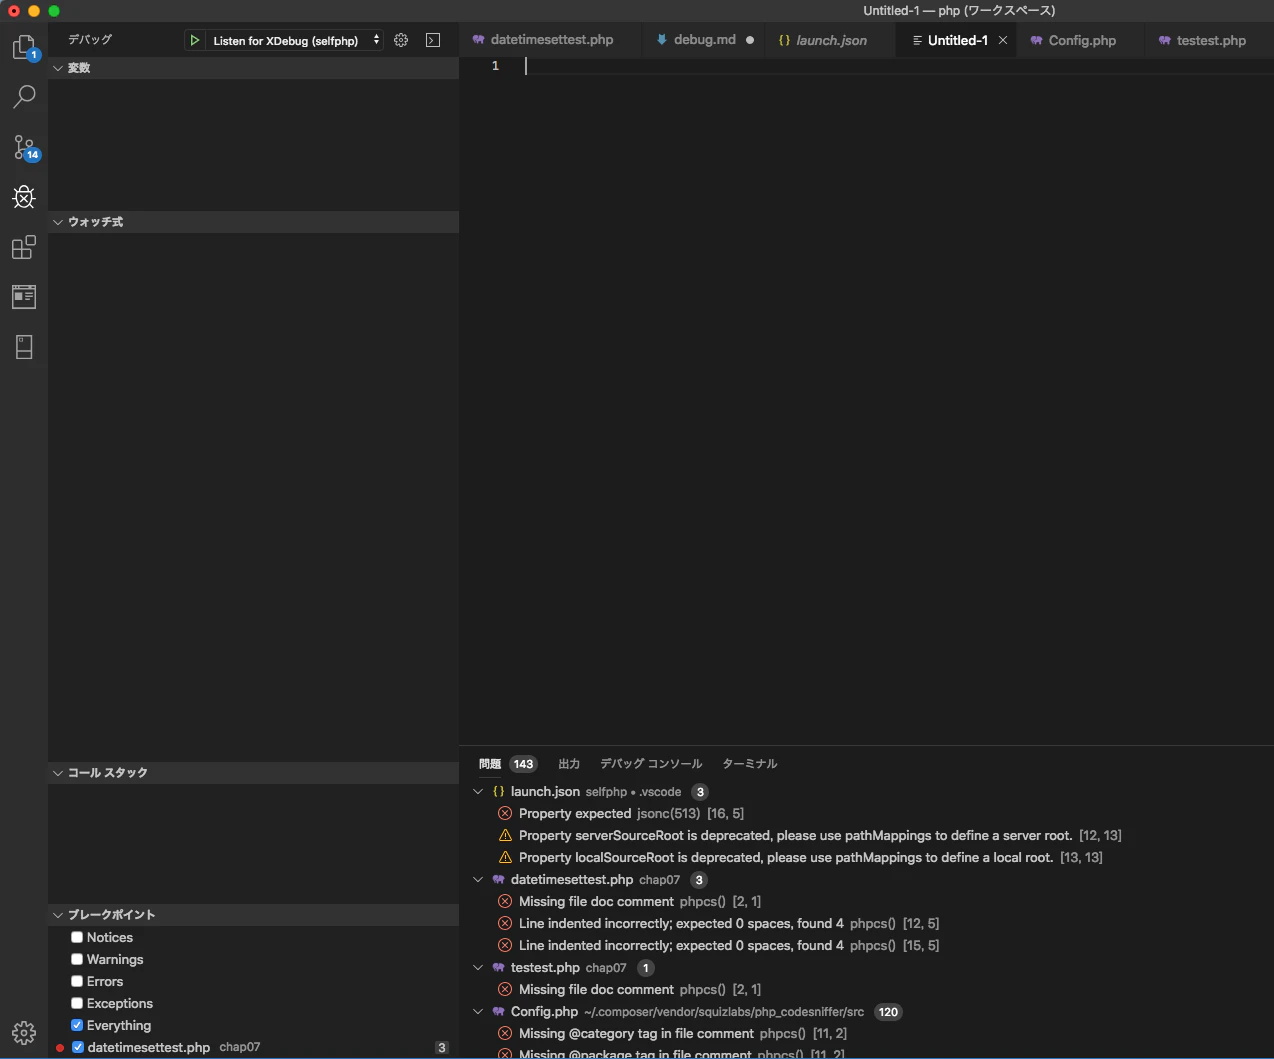The image size is (1274, 1059).
Task: Open the Search magnifier in activity bar
Action: coord(24,97)
